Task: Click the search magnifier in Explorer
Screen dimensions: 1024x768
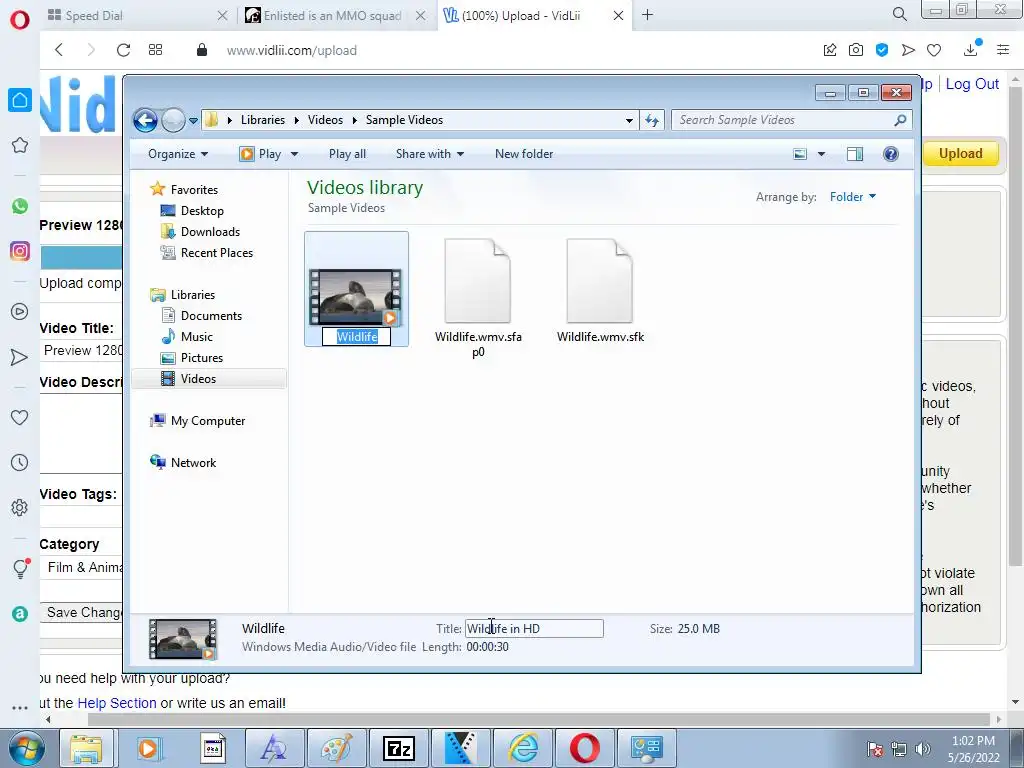Action: click(901, 120)
